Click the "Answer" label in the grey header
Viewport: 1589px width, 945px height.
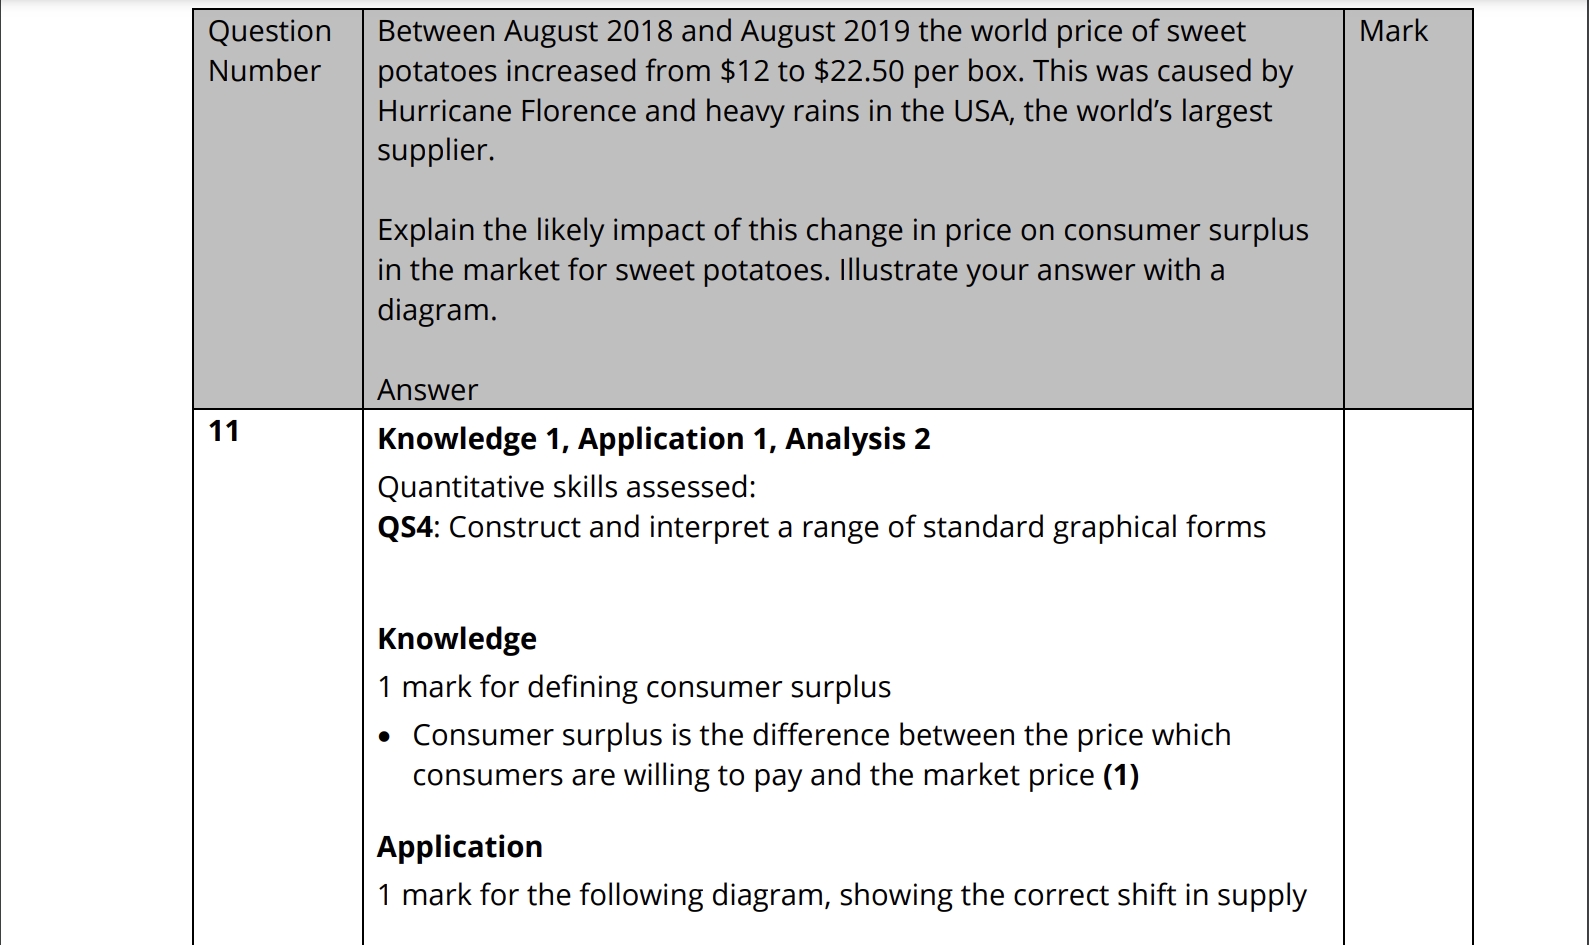[427, 390]
